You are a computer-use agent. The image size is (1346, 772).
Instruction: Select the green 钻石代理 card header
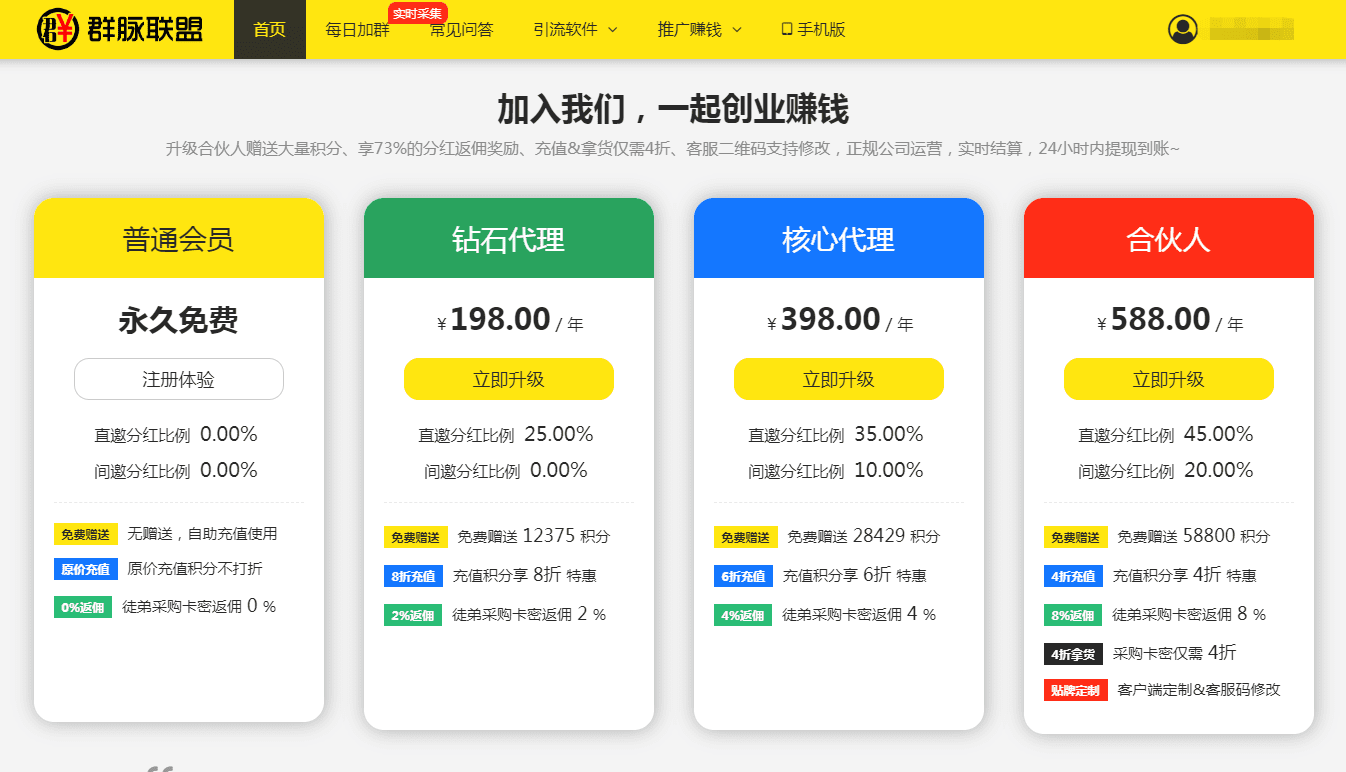[x=509, y=238]
